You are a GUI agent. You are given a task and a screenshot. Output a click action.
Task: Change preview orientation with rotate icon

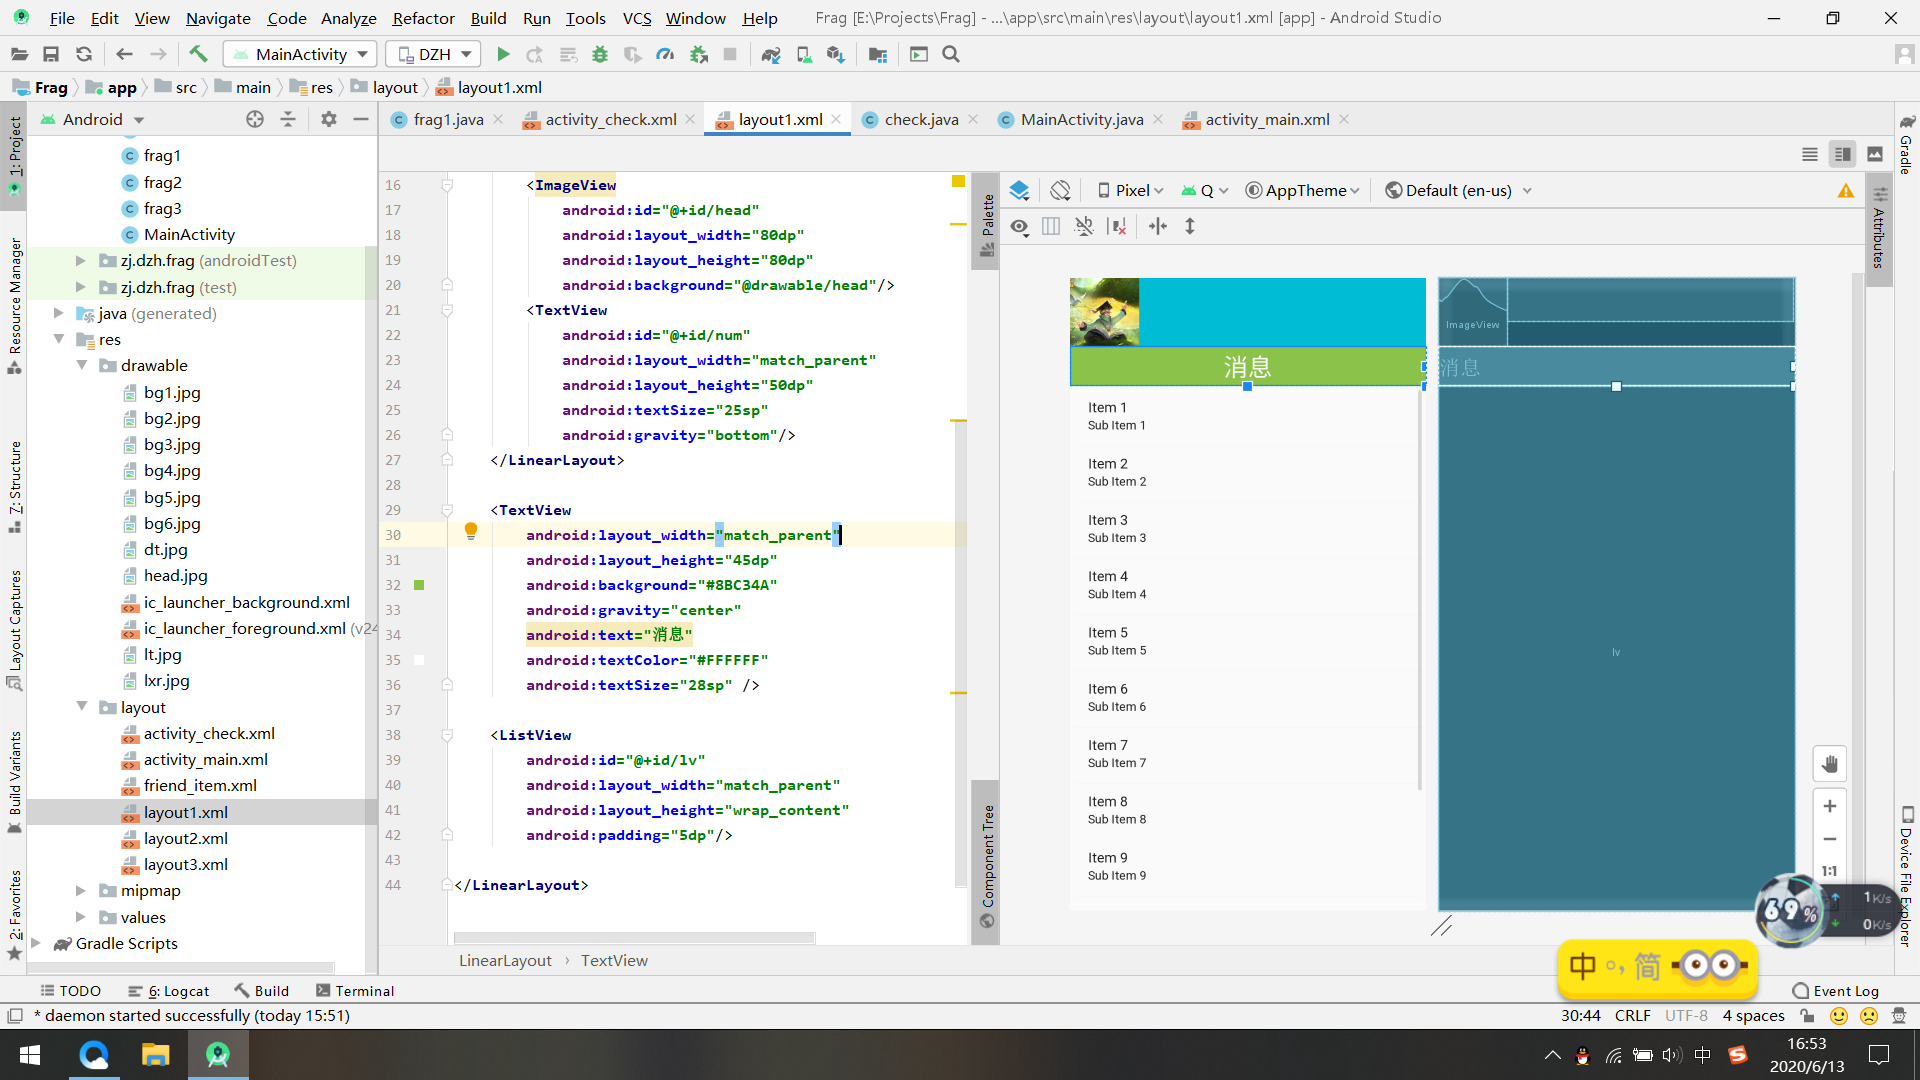tap(1060, 189)
